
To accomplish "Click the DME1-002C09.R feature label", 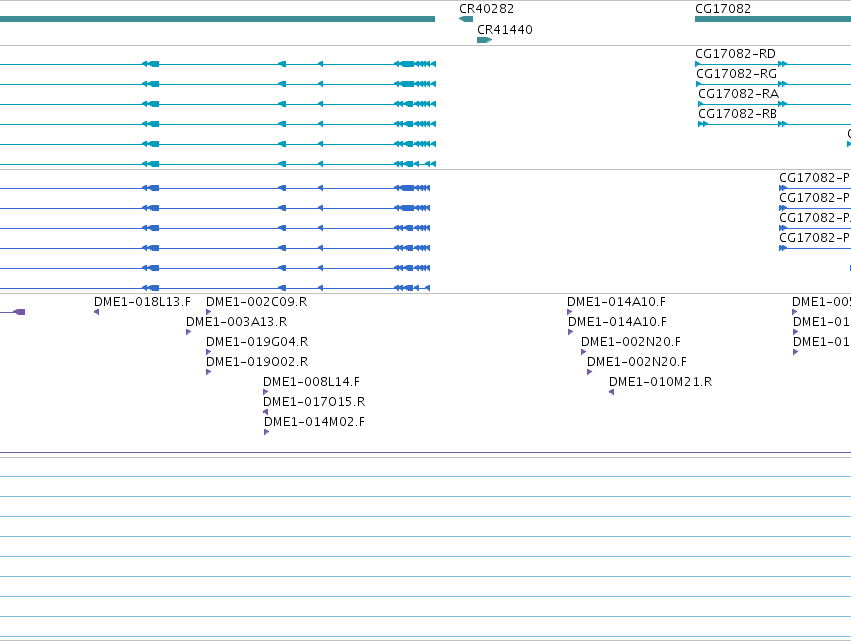I will pos(257,302).
